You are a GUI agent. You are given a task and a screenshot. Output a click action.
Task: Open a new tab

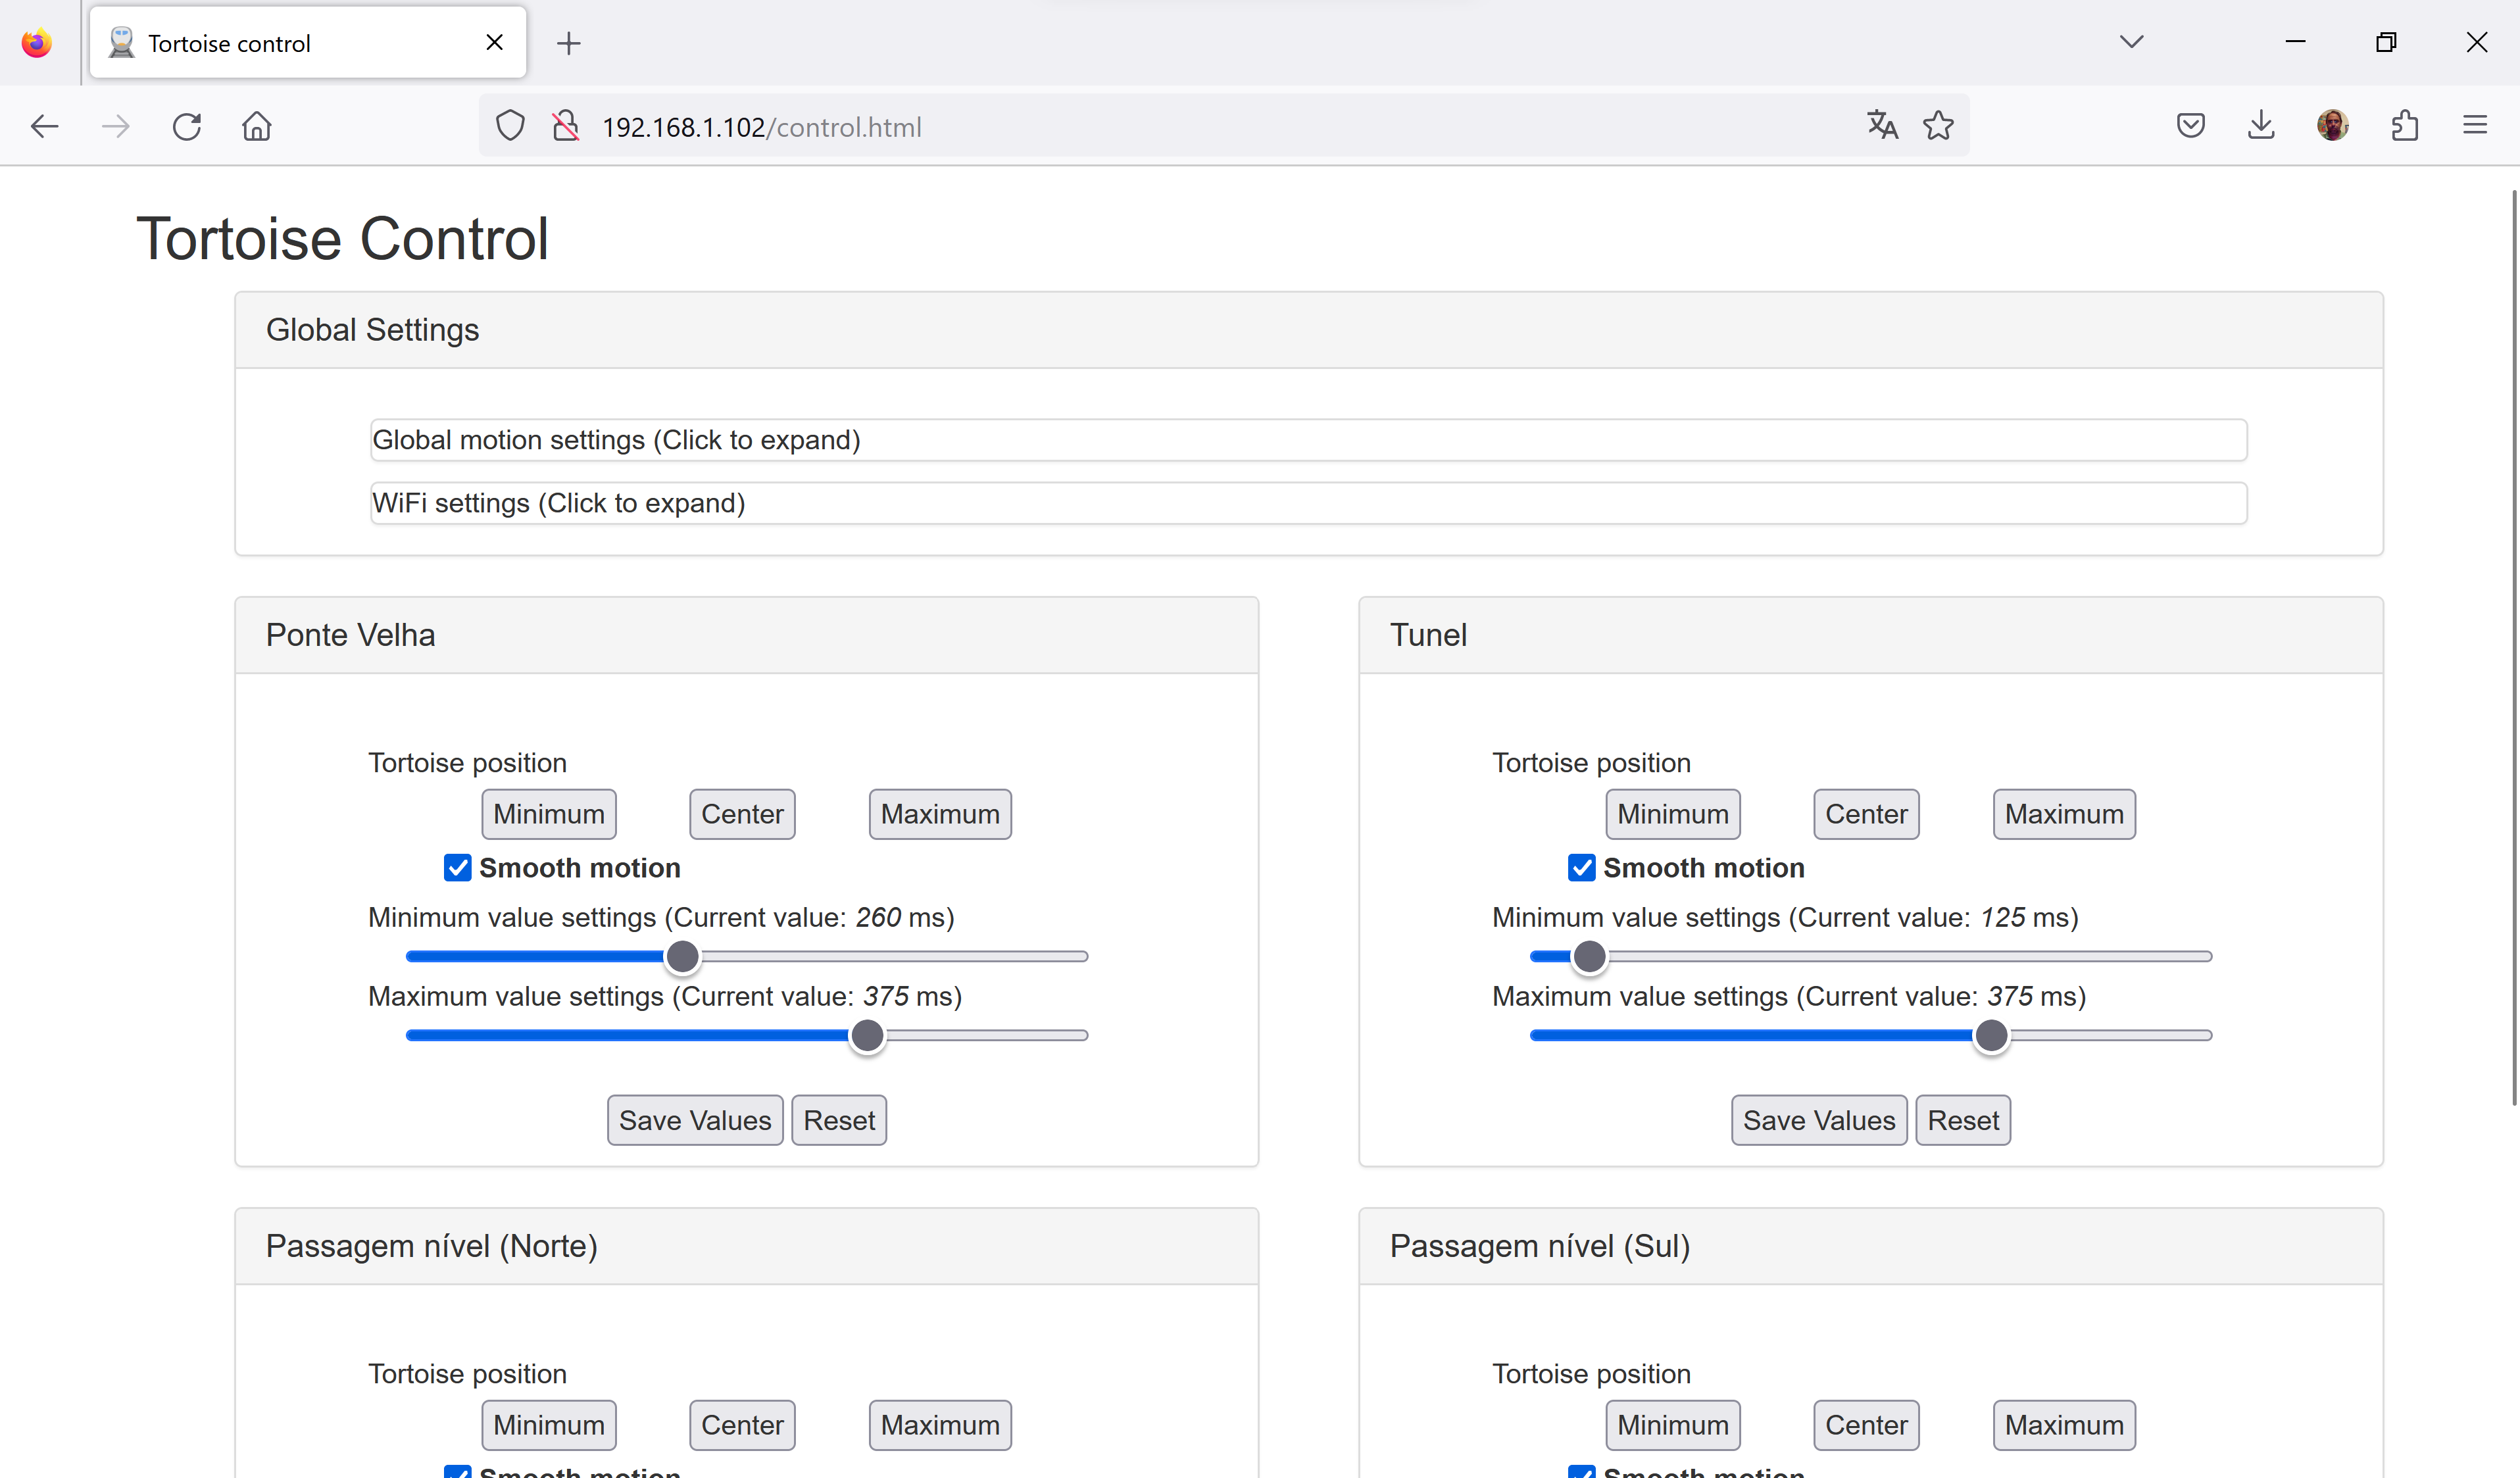click(x=569, y=43)
